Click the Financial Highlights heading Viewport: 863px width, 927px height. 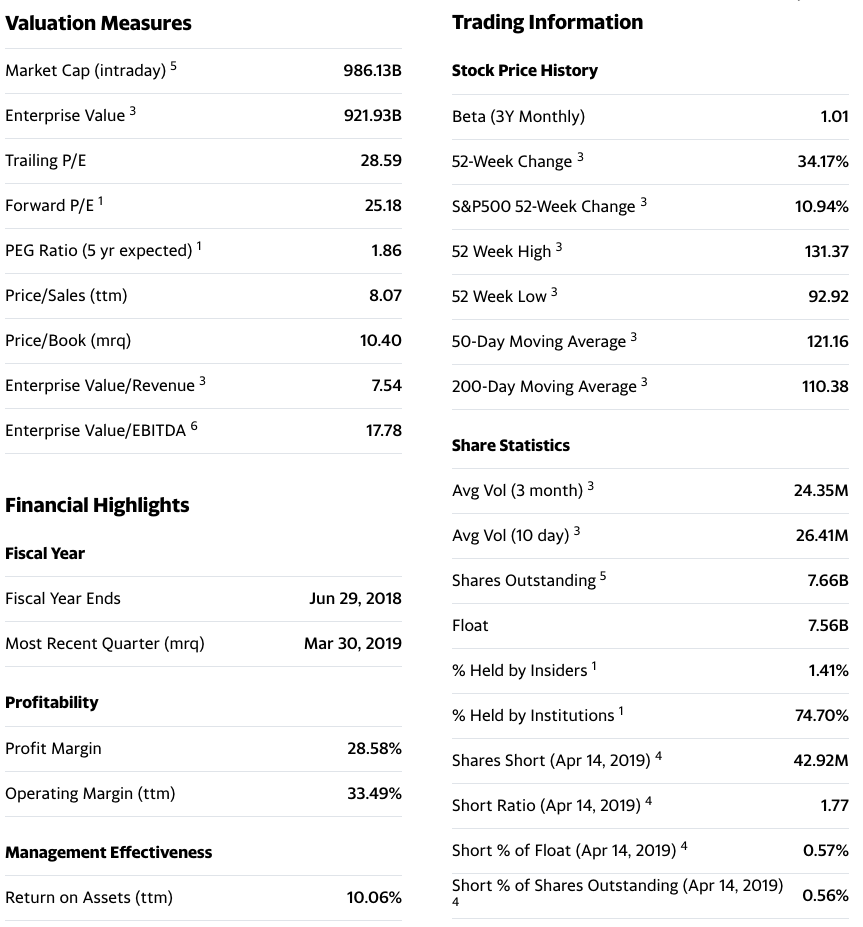97,505
